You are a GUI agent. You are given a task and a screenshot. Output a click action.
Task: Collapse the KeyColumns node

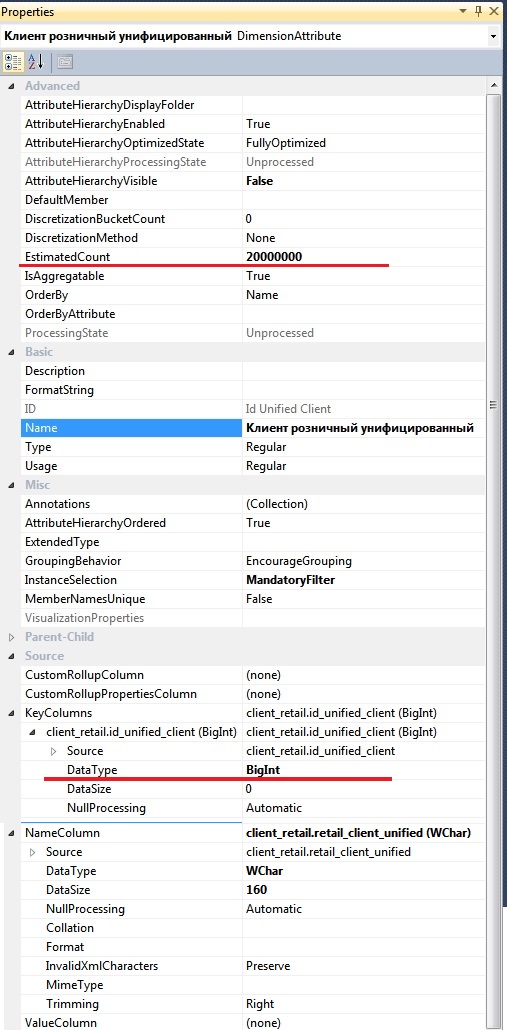coord(11,713)
